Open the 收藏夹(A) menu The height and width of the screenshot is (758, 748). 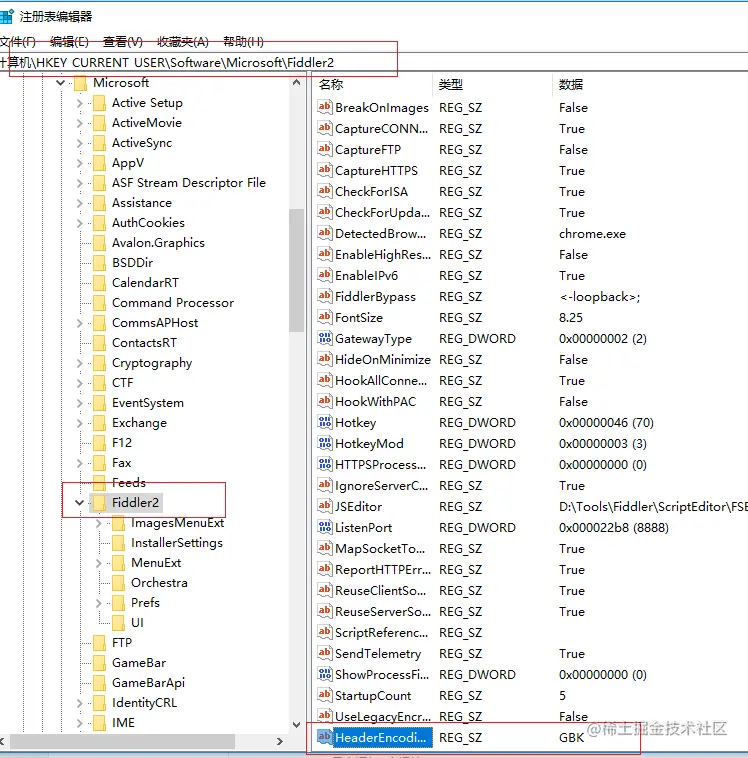click(x=183, y=42)
